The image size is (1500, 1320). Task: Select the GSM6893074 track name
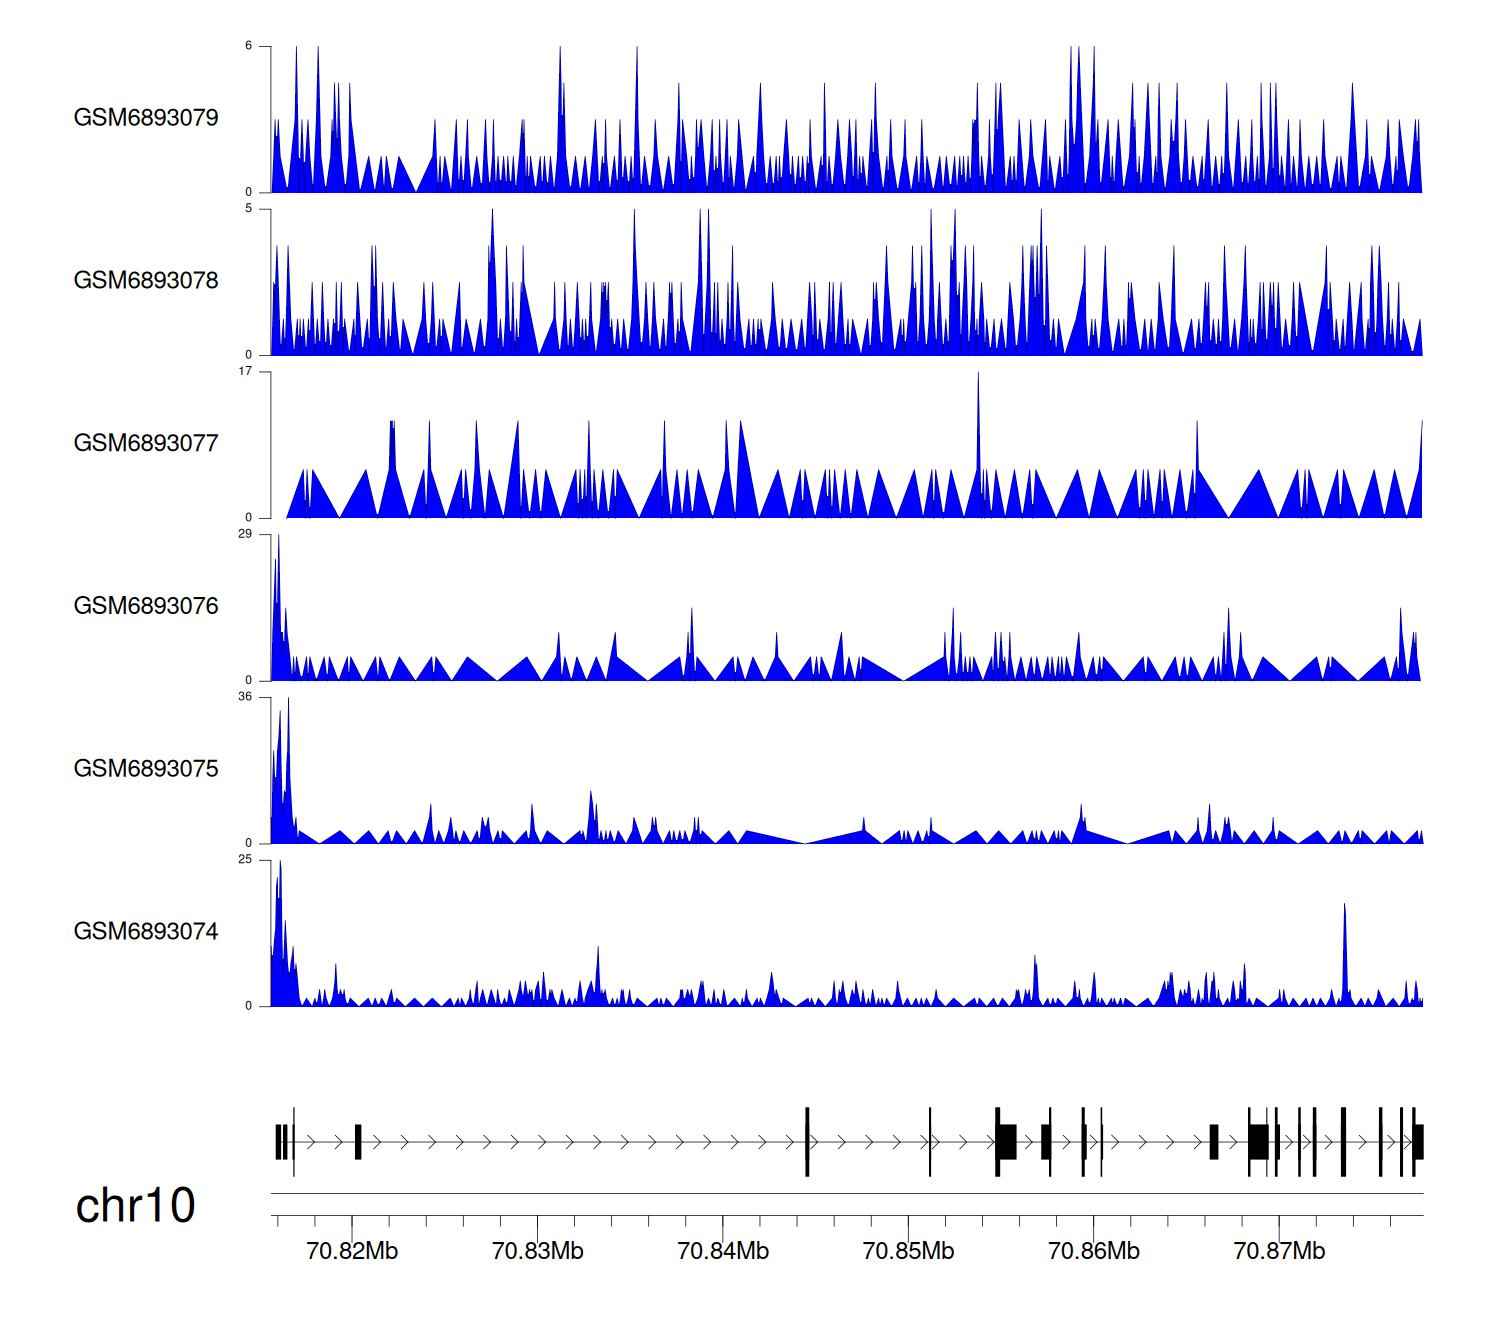146,932
